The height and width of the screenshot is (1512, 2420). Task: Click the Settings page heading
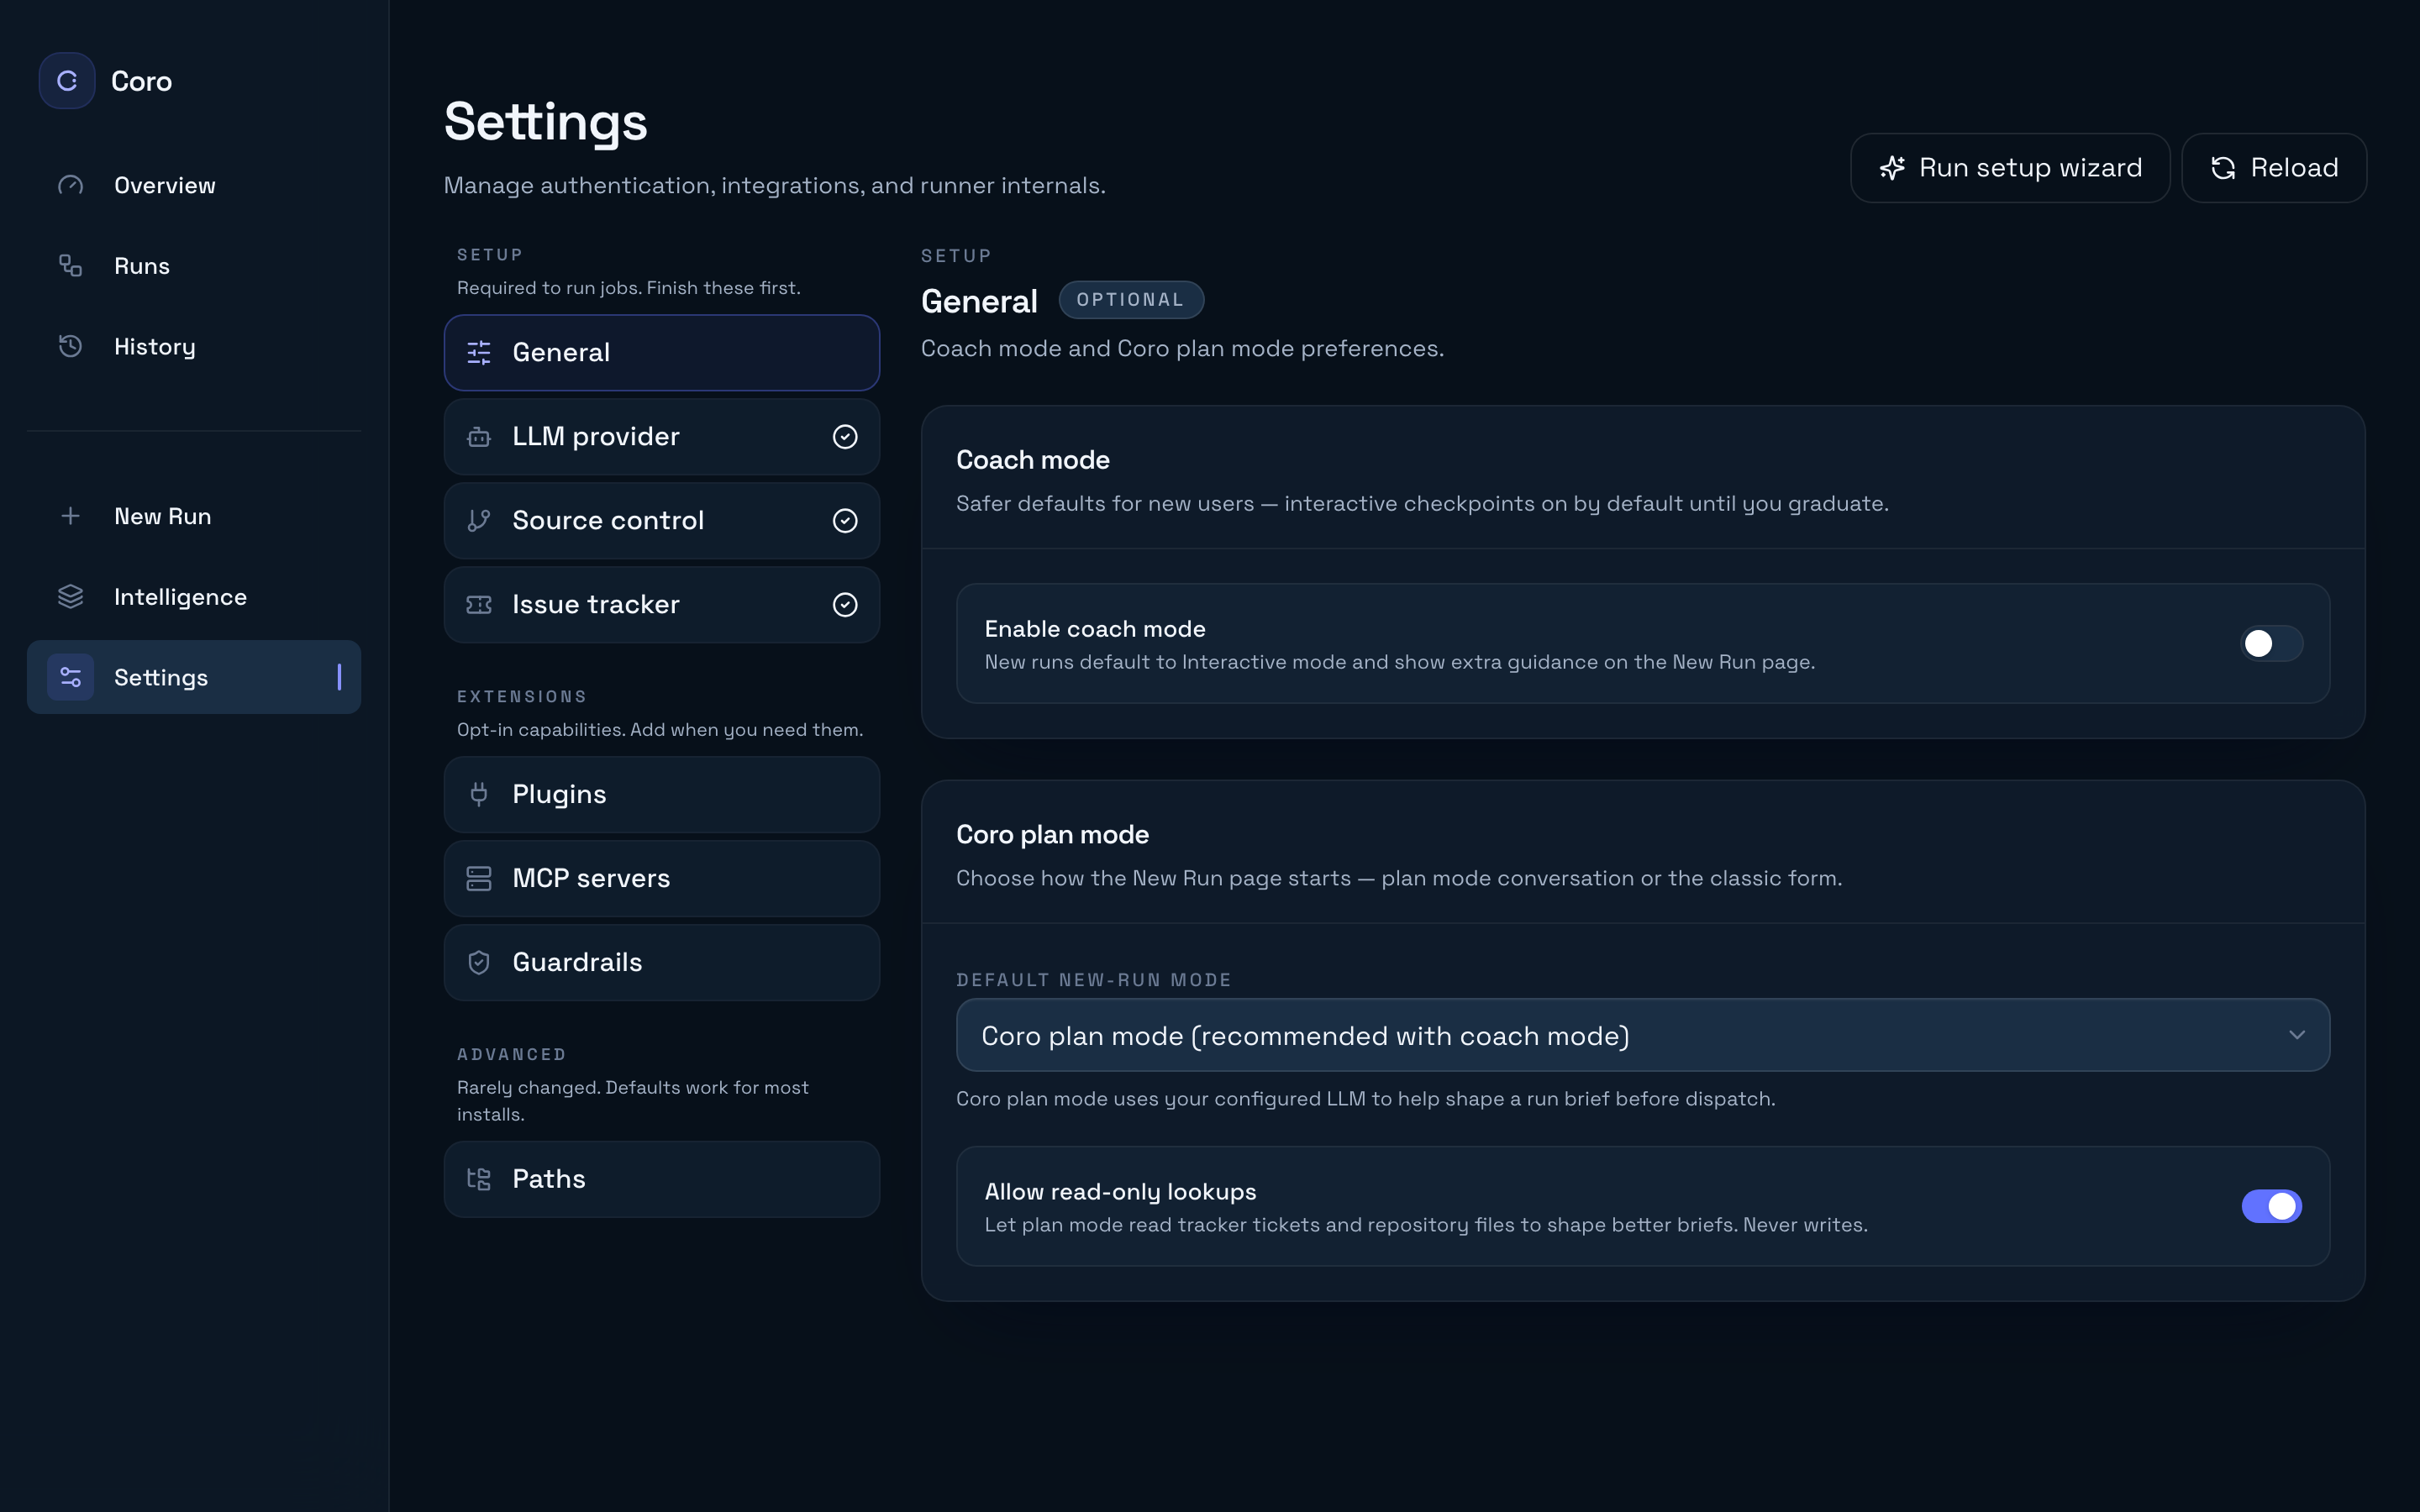(546, 122)
